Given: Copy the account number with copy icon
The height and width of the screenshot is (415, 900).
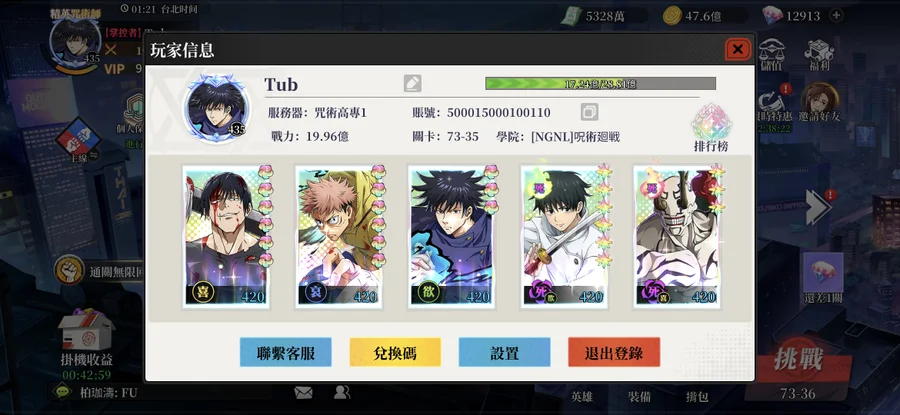Looking at the screenshot, I should 589,112.
